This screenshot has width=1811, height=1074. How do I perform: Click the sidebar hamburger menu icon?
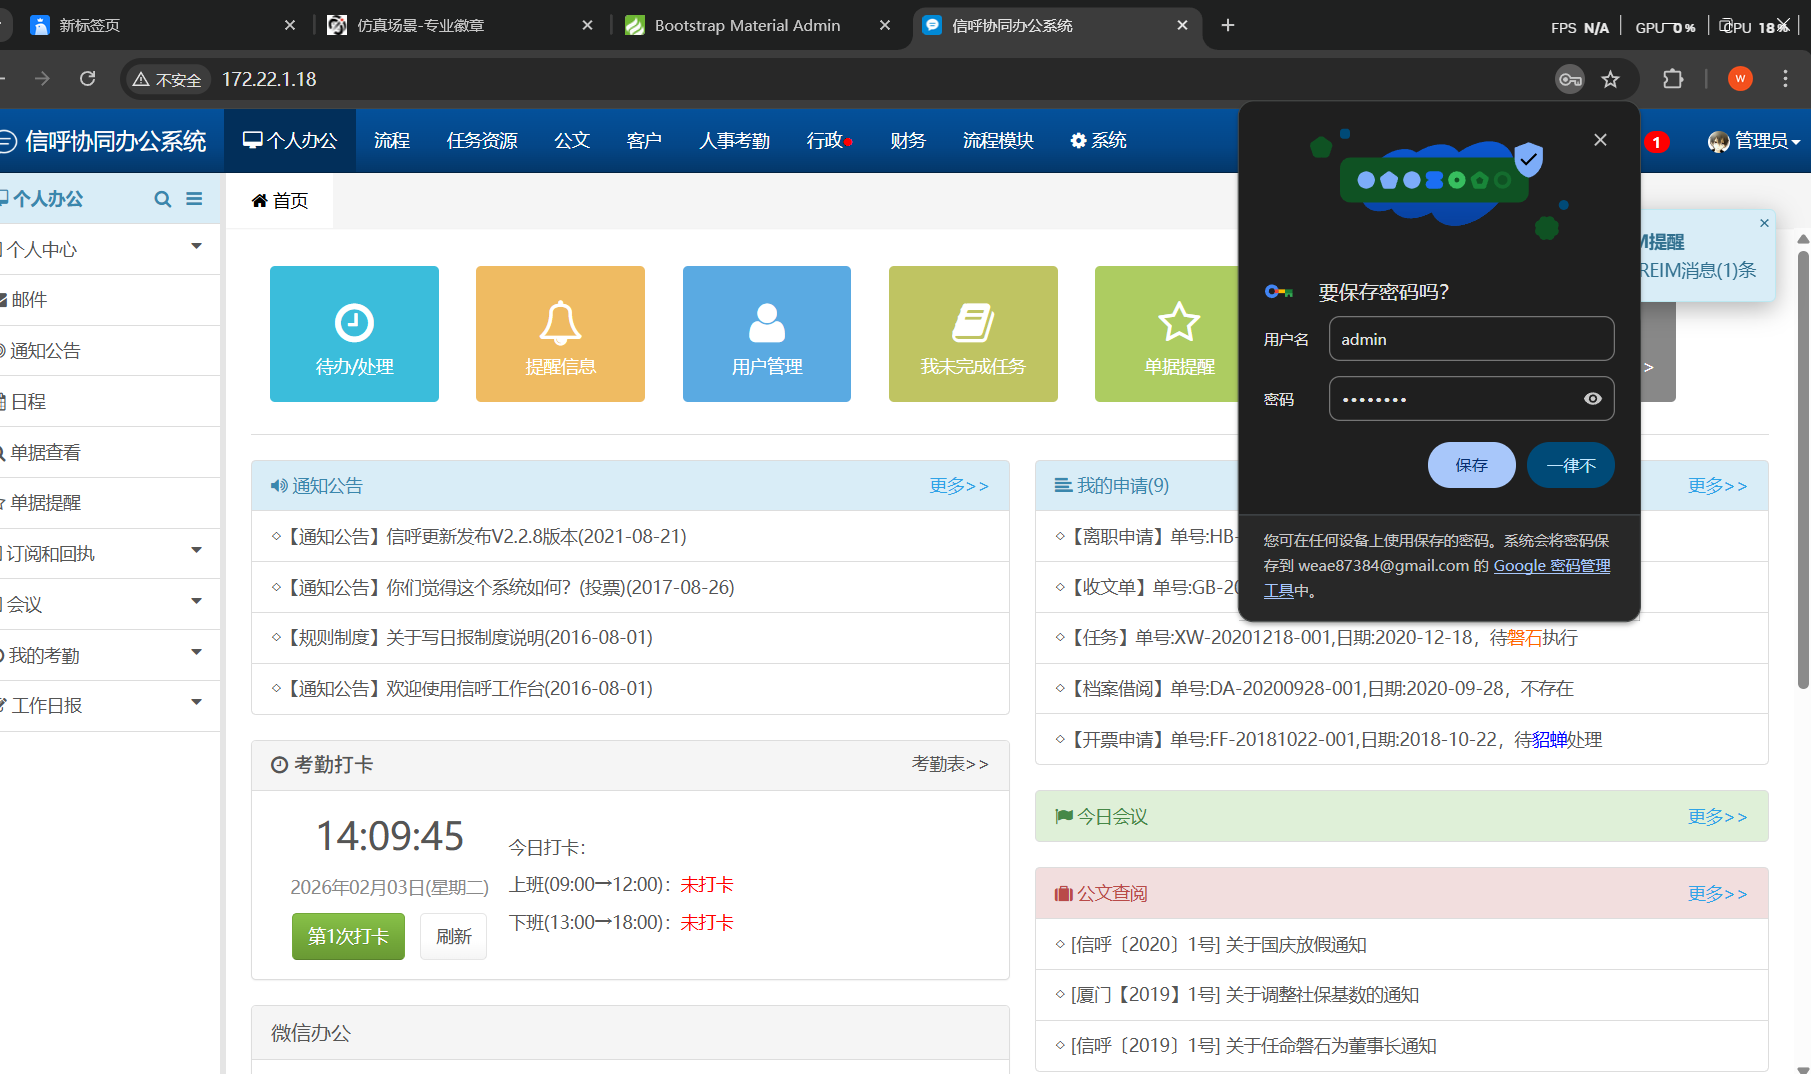click(194, 199)
